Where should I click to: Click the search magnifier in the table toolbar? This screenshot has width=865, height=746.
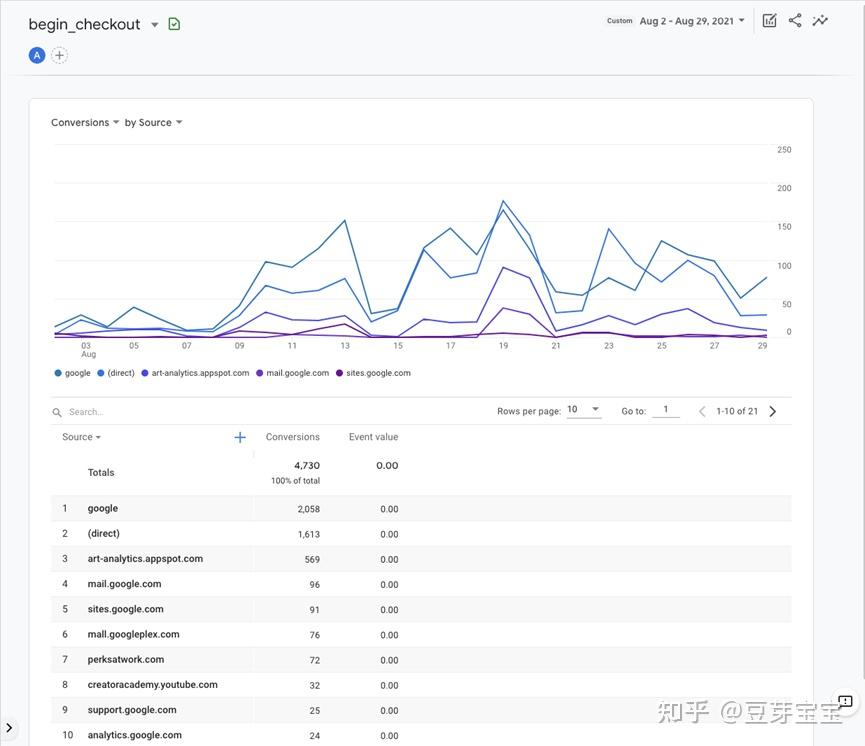56,411
